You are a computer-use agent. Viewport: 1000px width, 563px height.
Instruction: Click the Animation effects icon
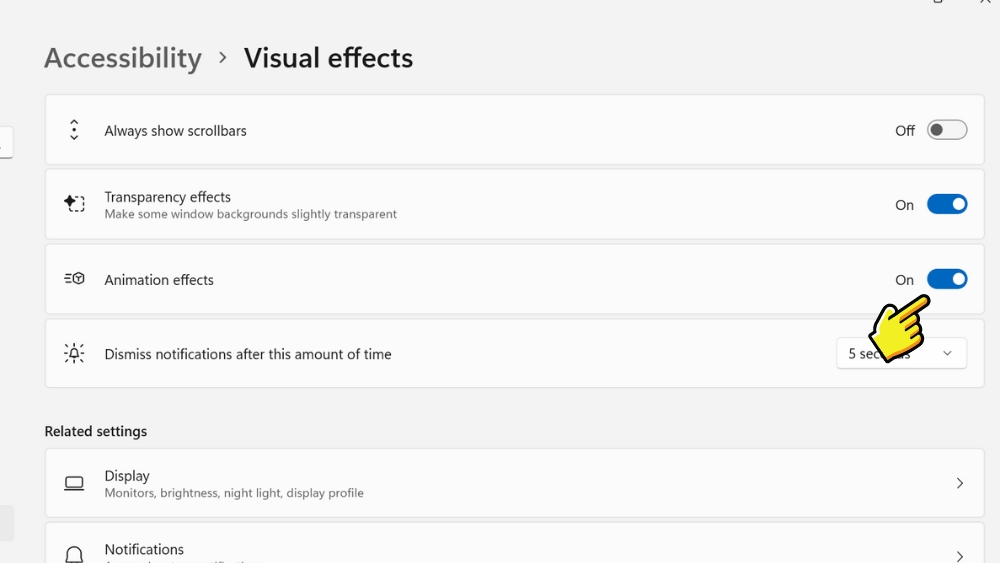click(x=74, y=279)
